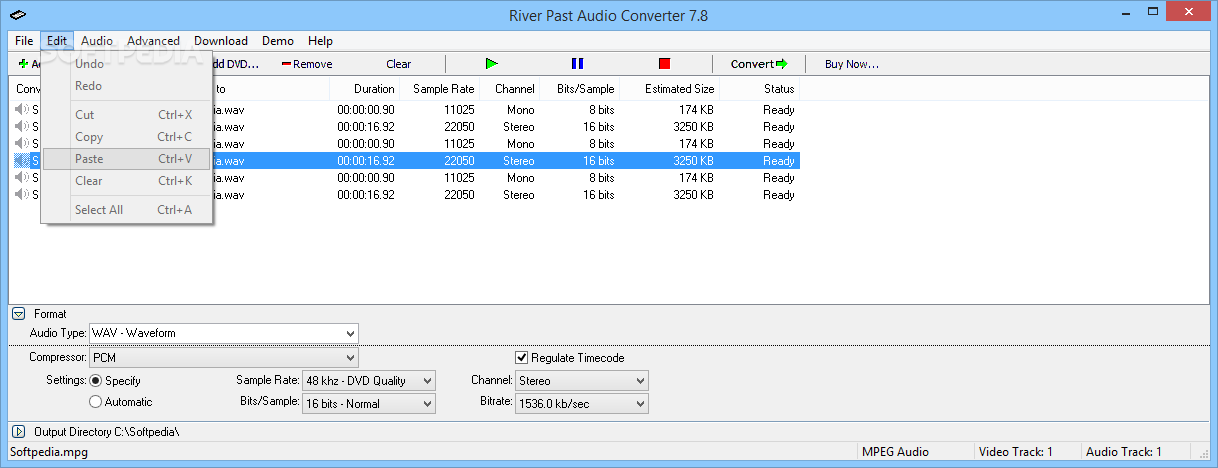Close the open Edit menu
Screen dimensions: 1218x468
point(57,41)
